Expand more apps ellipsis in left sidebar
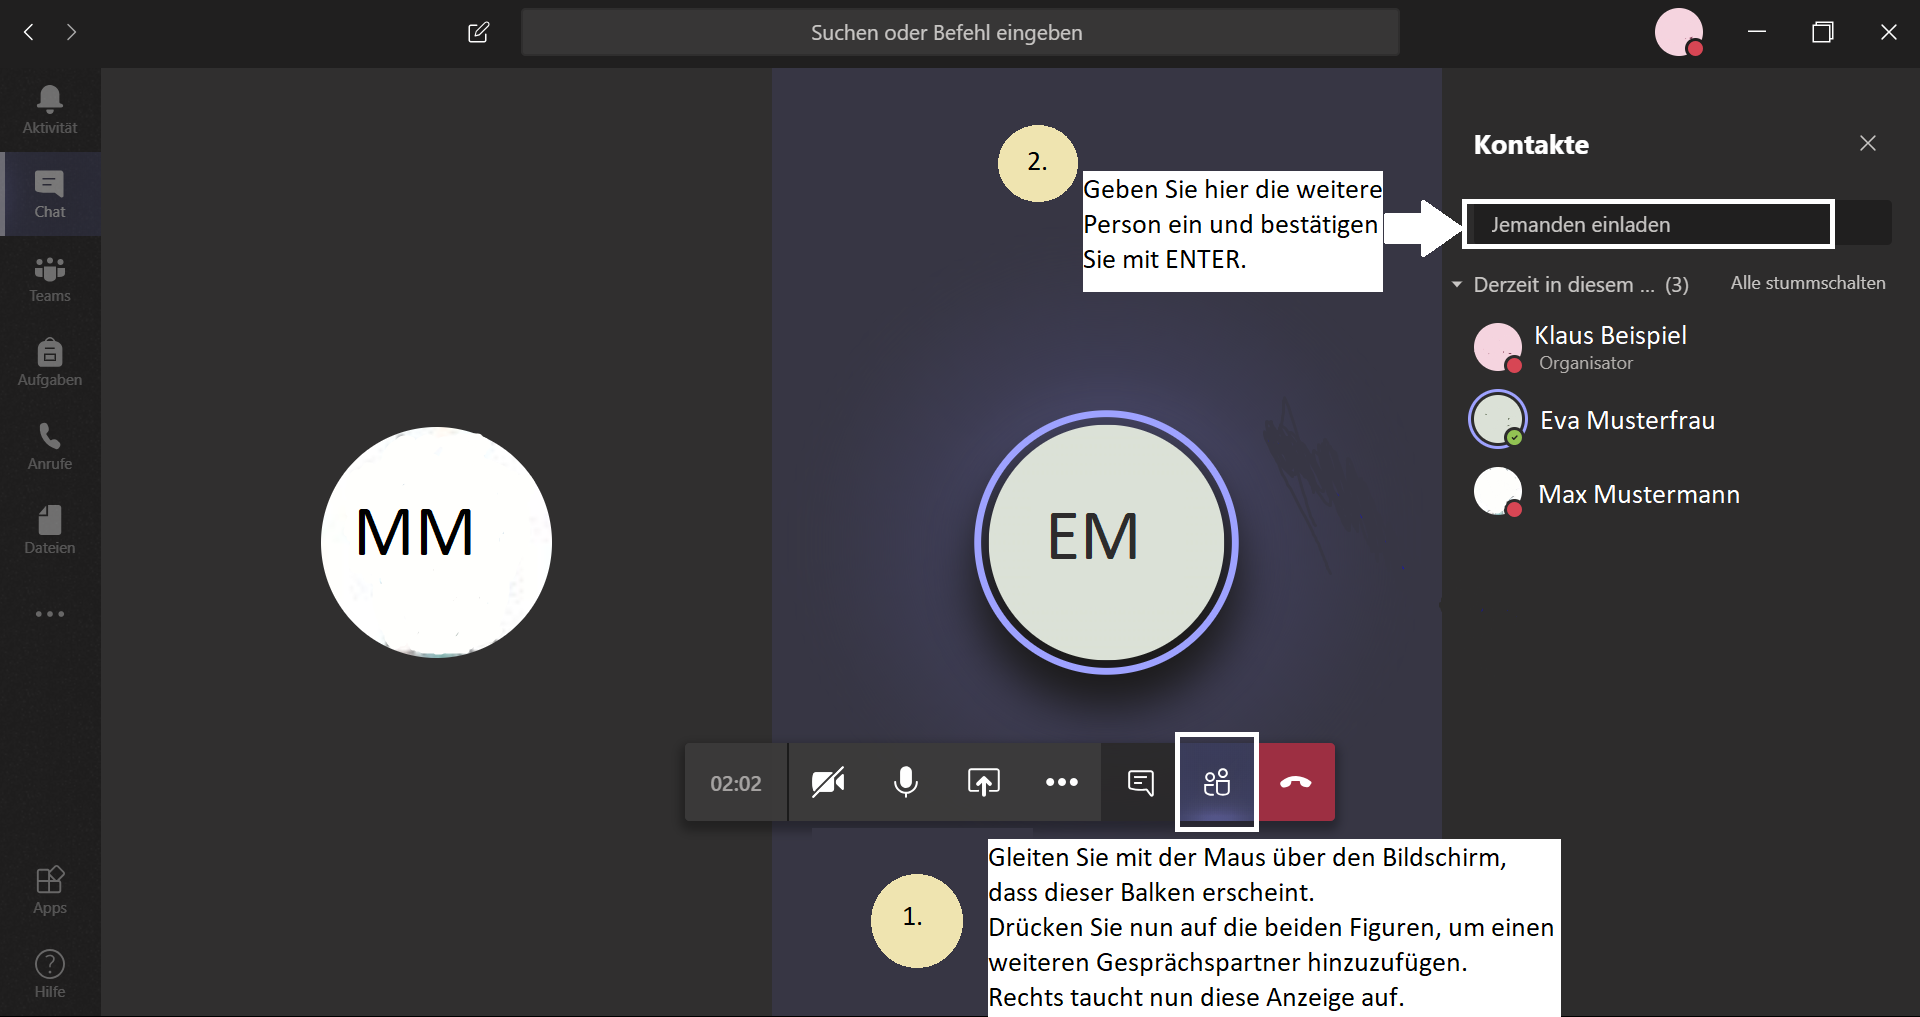The width and height of the screenshot is (1920, 1017). coord(50,614)
